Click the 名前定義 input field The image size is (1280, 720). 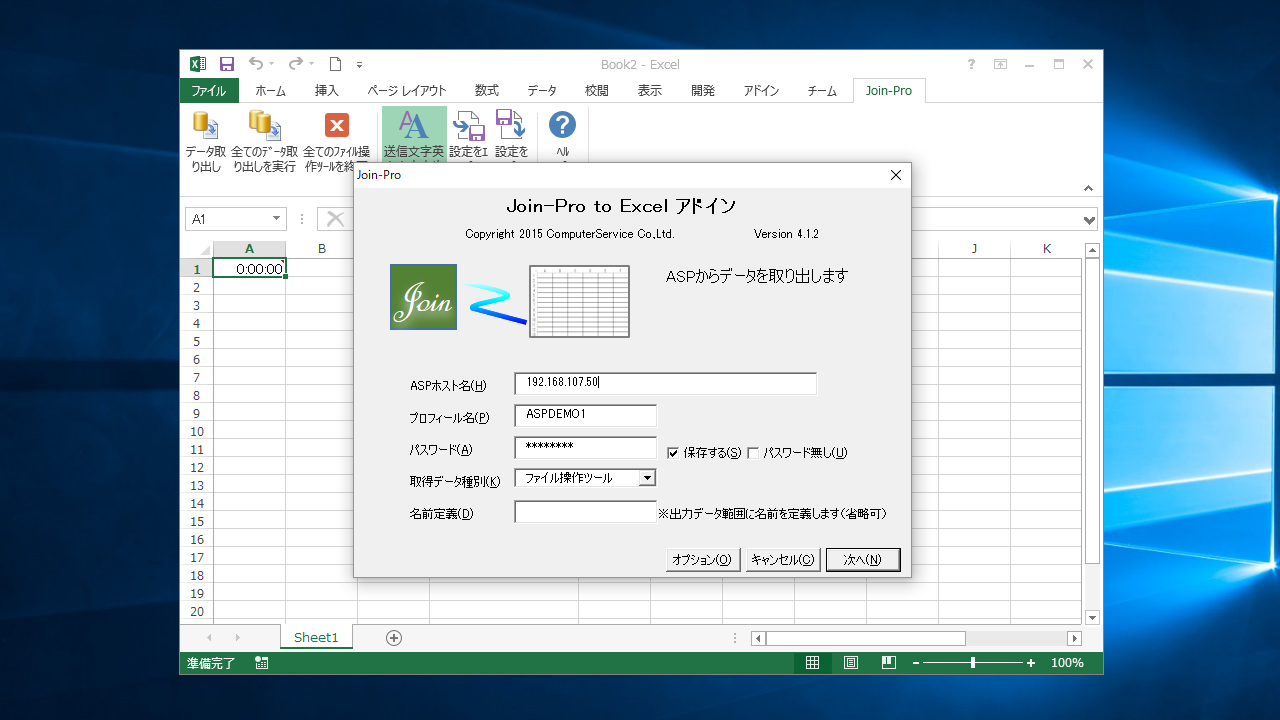coord(585,512)
